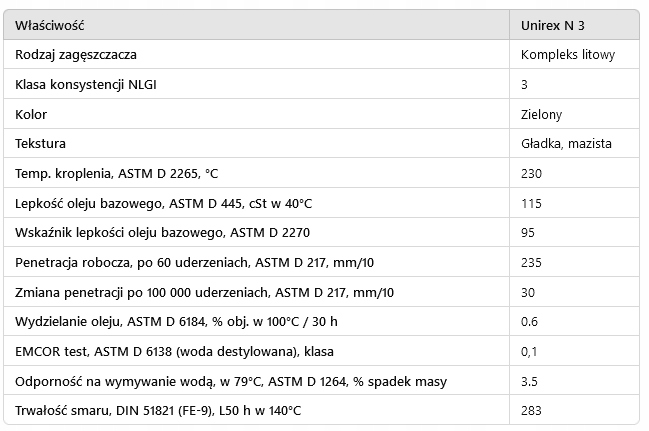The width and height of the screenshot is (649, 431).
Task: Click the "Lepkość oleju bazowego, ASTM D 445" cell
Action: click(x=164, y=203)
